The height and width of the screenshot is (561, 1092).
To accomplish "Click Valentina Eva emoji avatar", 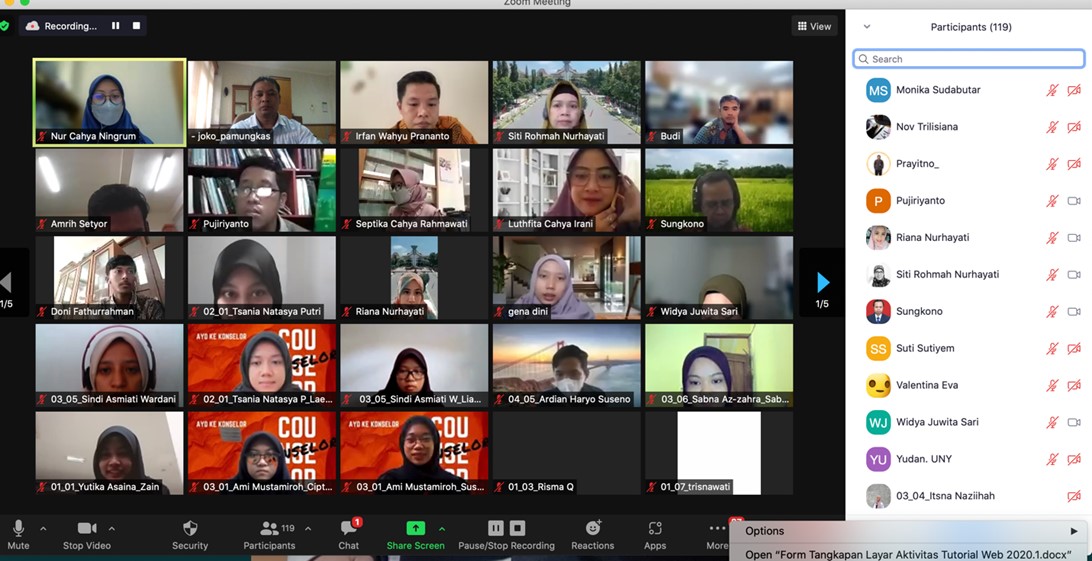I will (878, 385).
